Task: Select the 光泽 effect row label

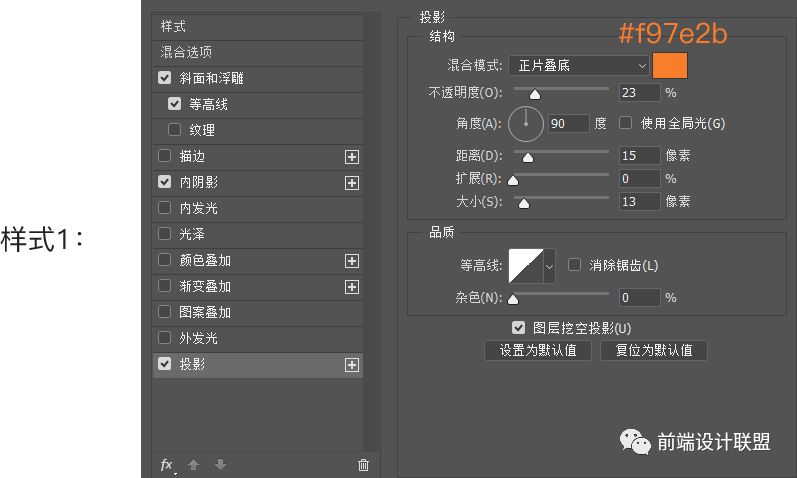Action: coord(192,234)
